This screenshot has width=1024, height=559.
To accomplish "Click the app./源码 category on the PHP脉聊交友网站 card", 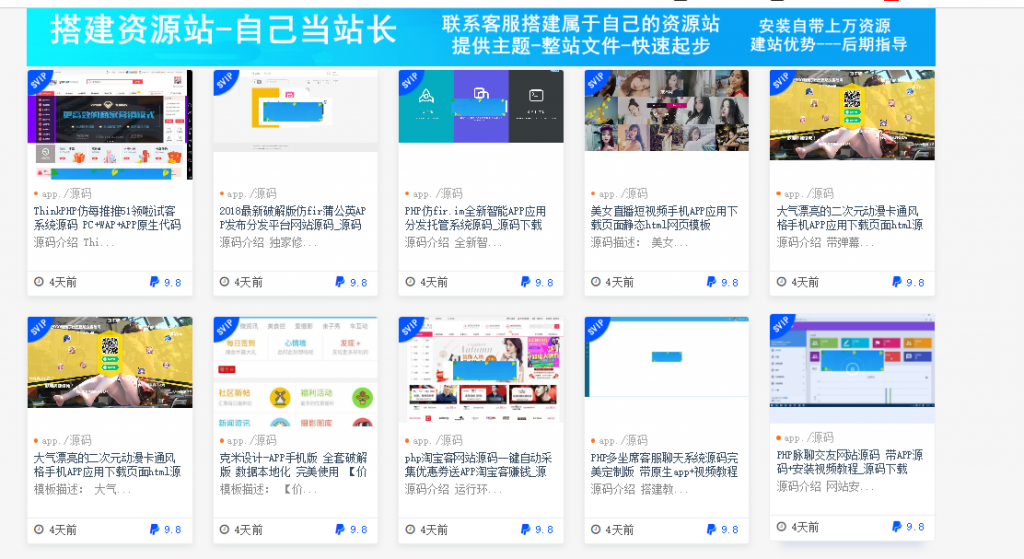I will (x=808, y=438).
